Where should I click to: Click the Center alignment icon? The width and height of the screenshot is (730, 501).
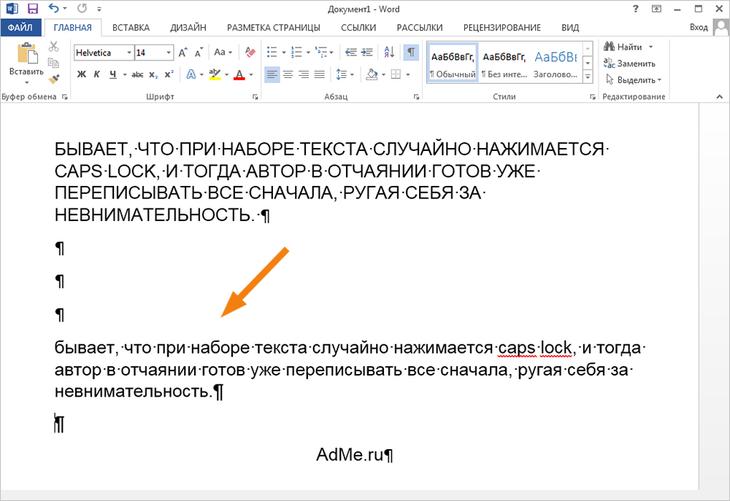tap(288, 74)
